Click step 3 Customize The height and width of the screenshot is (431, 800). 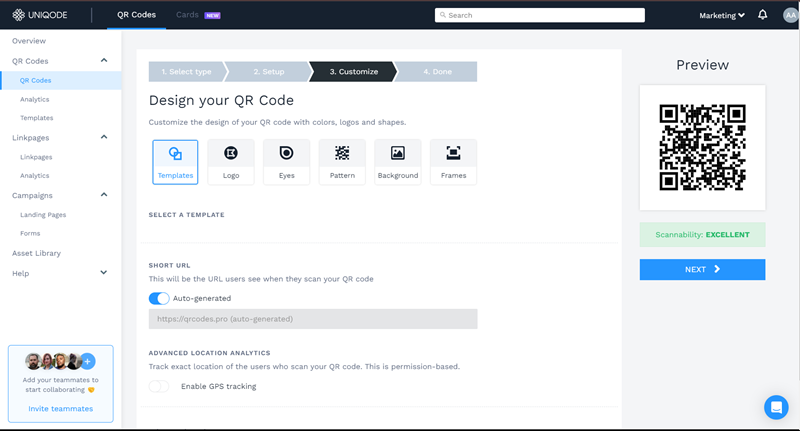(354, 71)
